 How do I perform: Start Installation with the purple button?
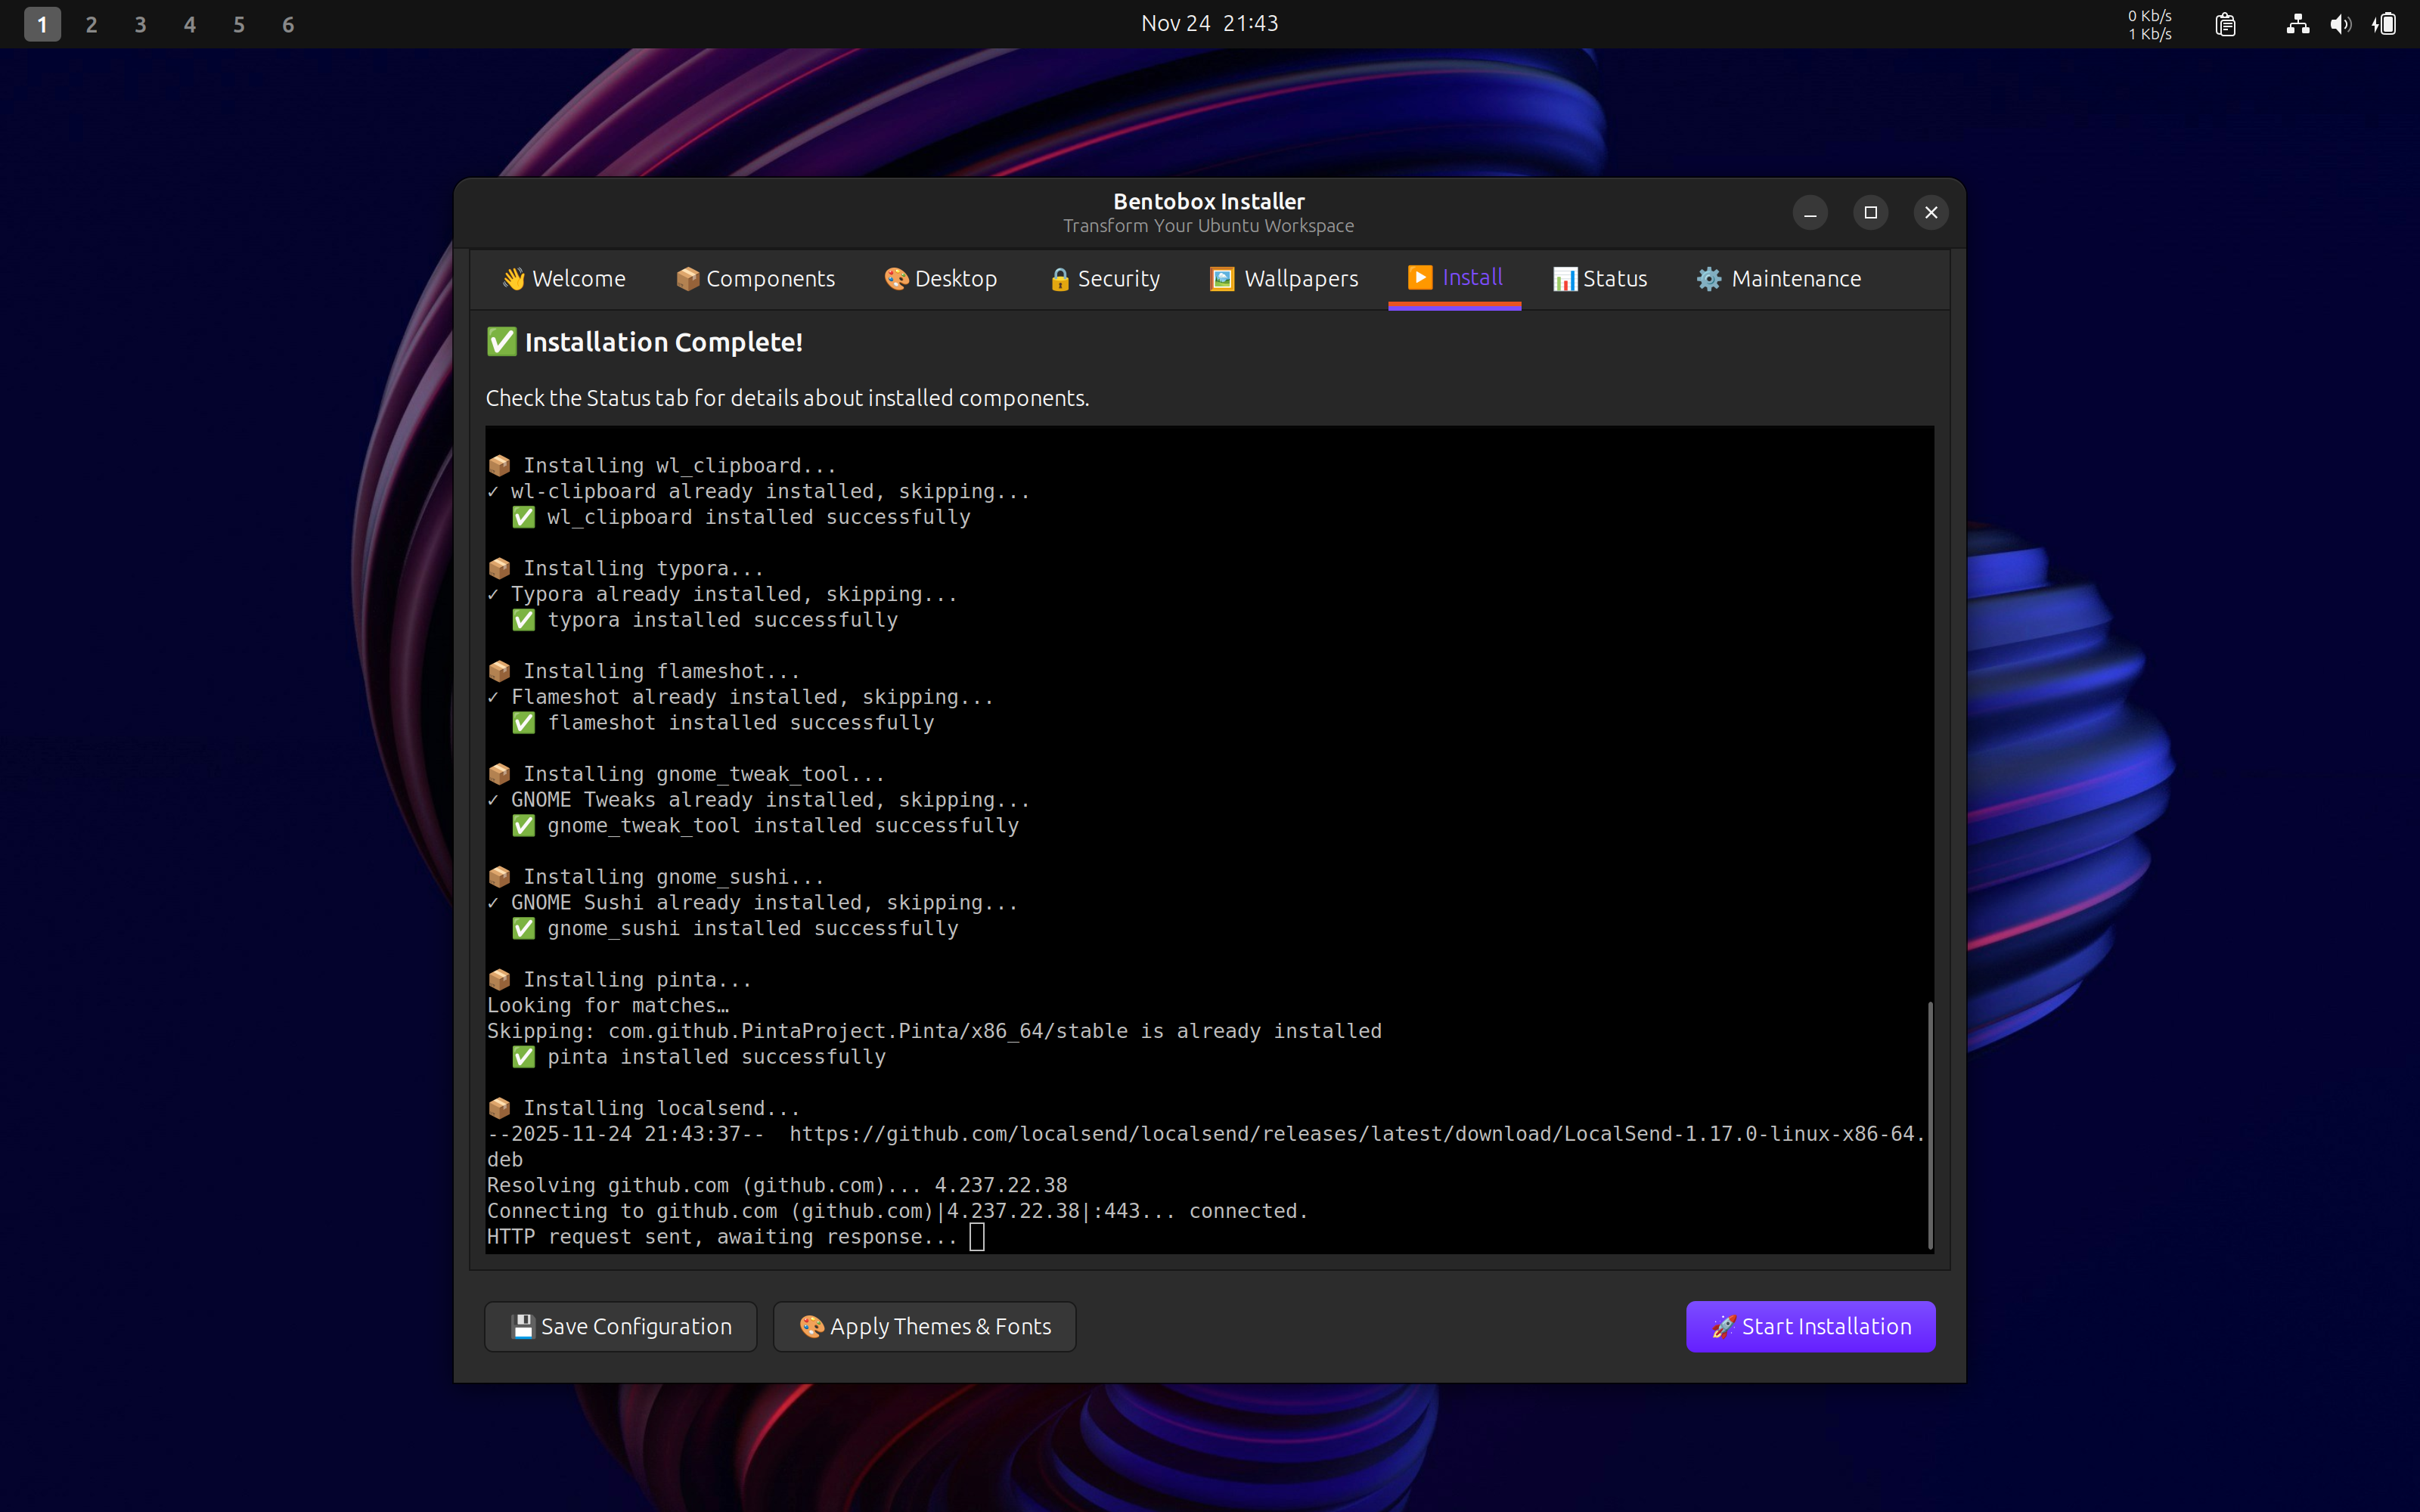point(1809,1326)
